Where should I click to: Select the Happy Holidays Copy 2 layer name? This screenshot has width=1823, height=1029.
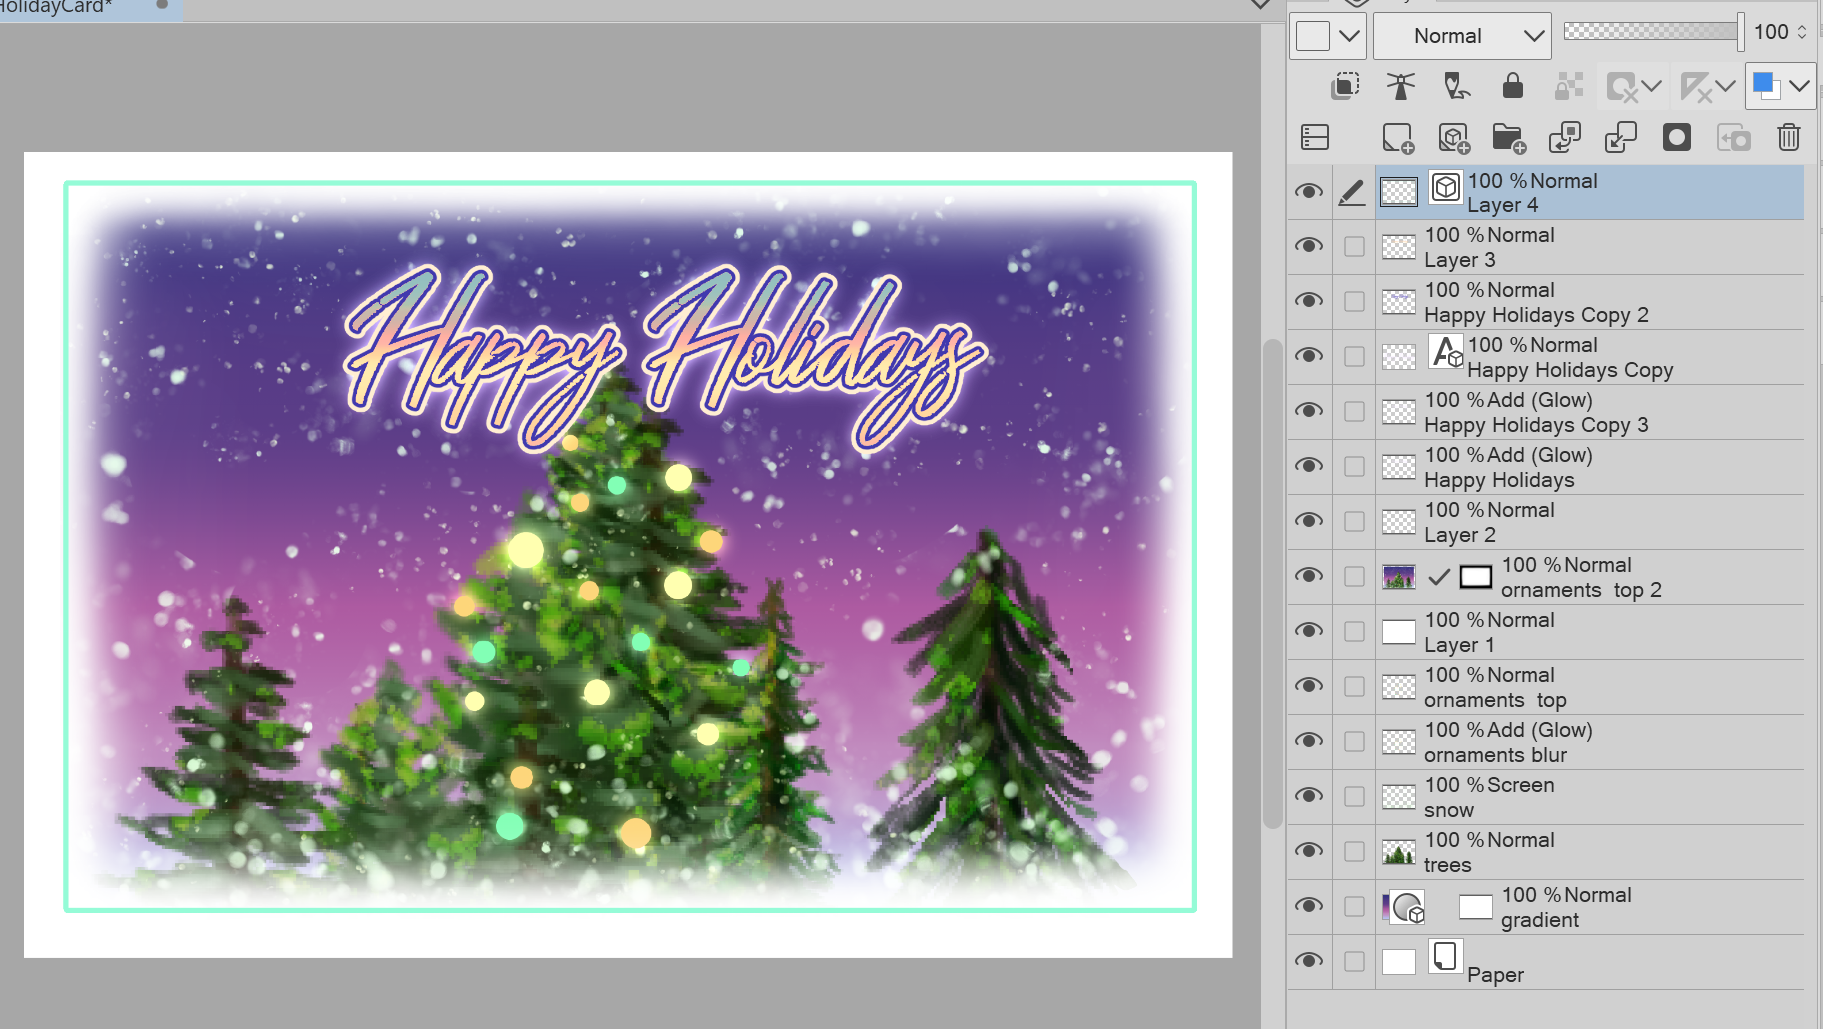pos(1536,315)
